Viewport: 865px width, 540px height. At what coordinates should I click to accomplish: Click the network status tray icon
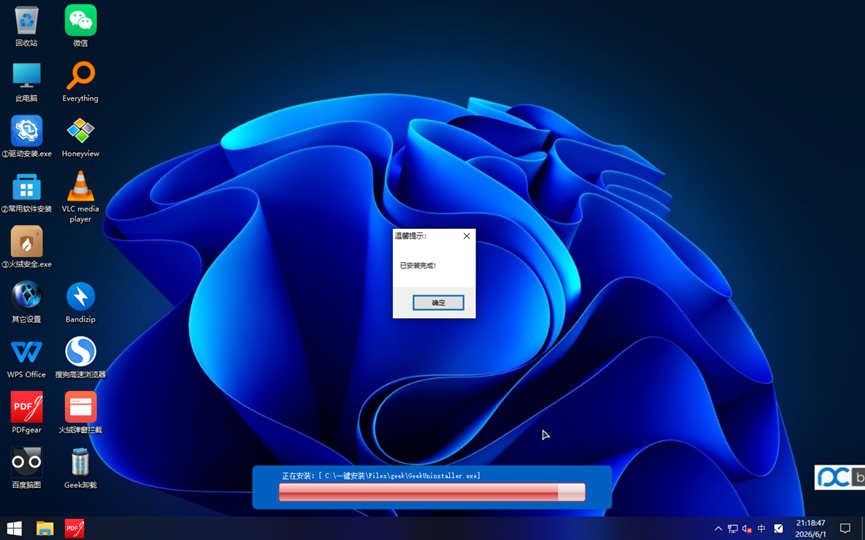tap(733, 528)
